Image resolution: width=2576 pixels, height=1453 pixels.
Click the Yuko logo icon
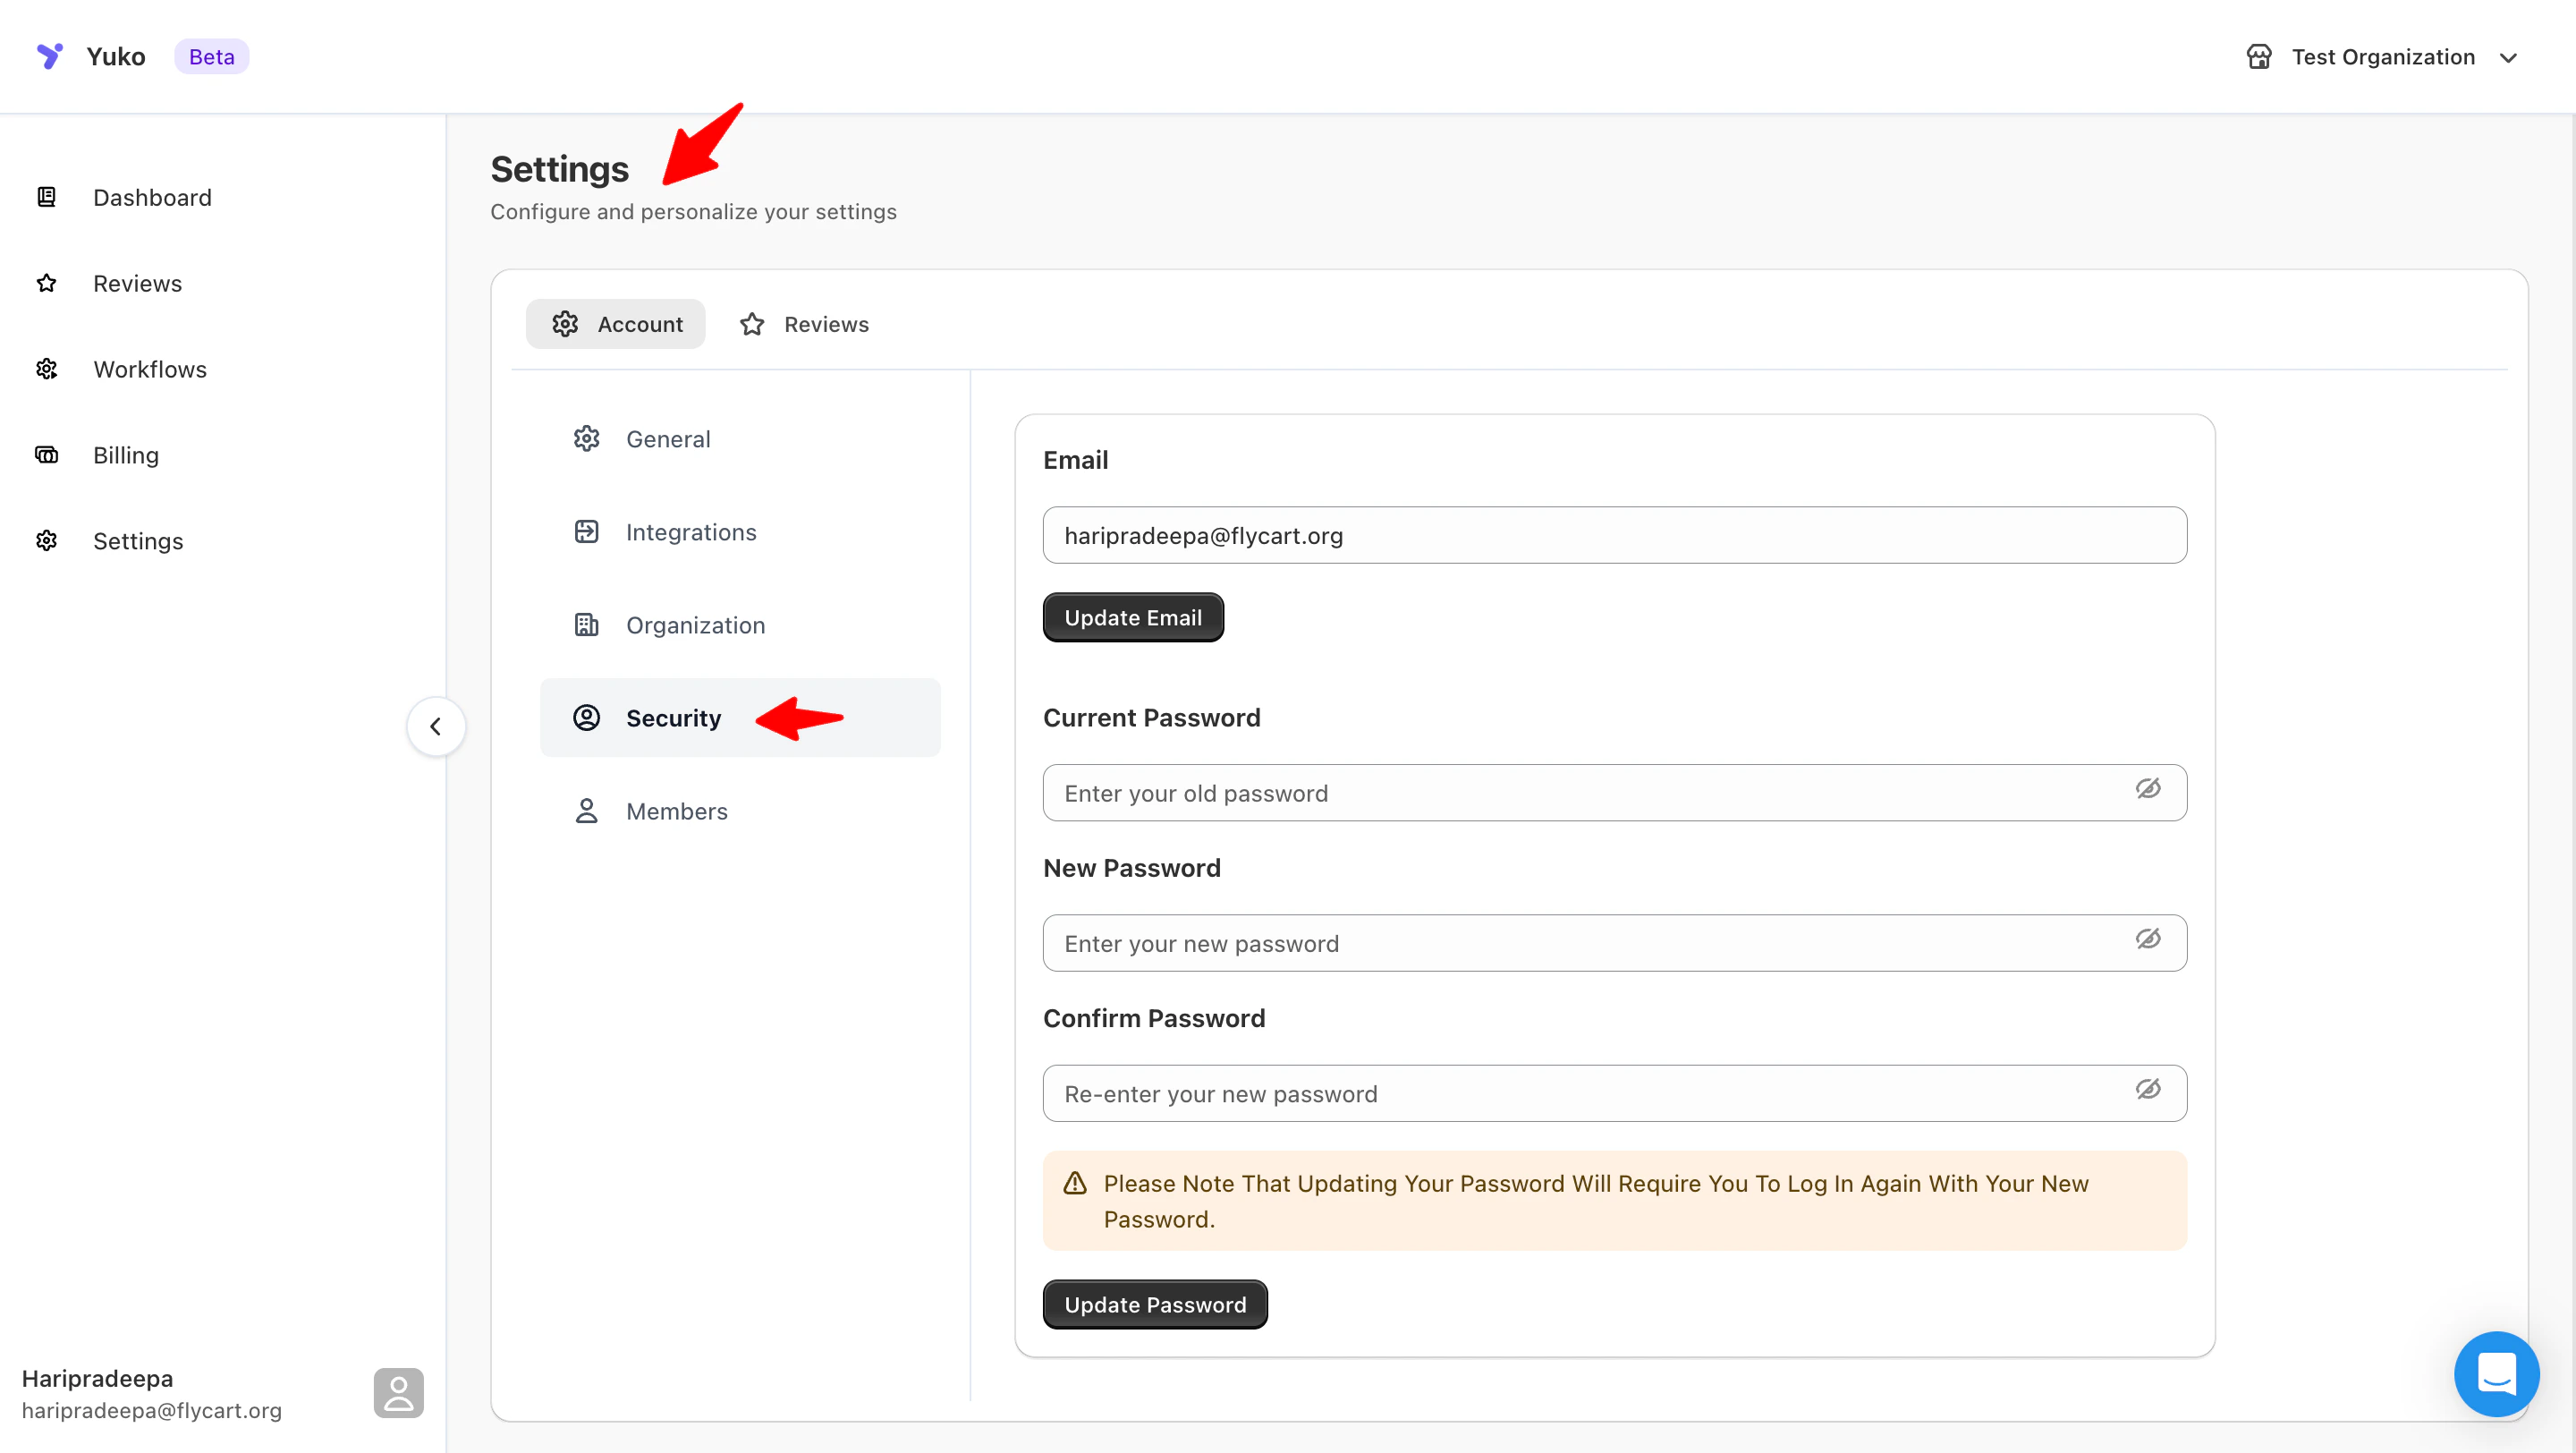click(x=49, y=56)
